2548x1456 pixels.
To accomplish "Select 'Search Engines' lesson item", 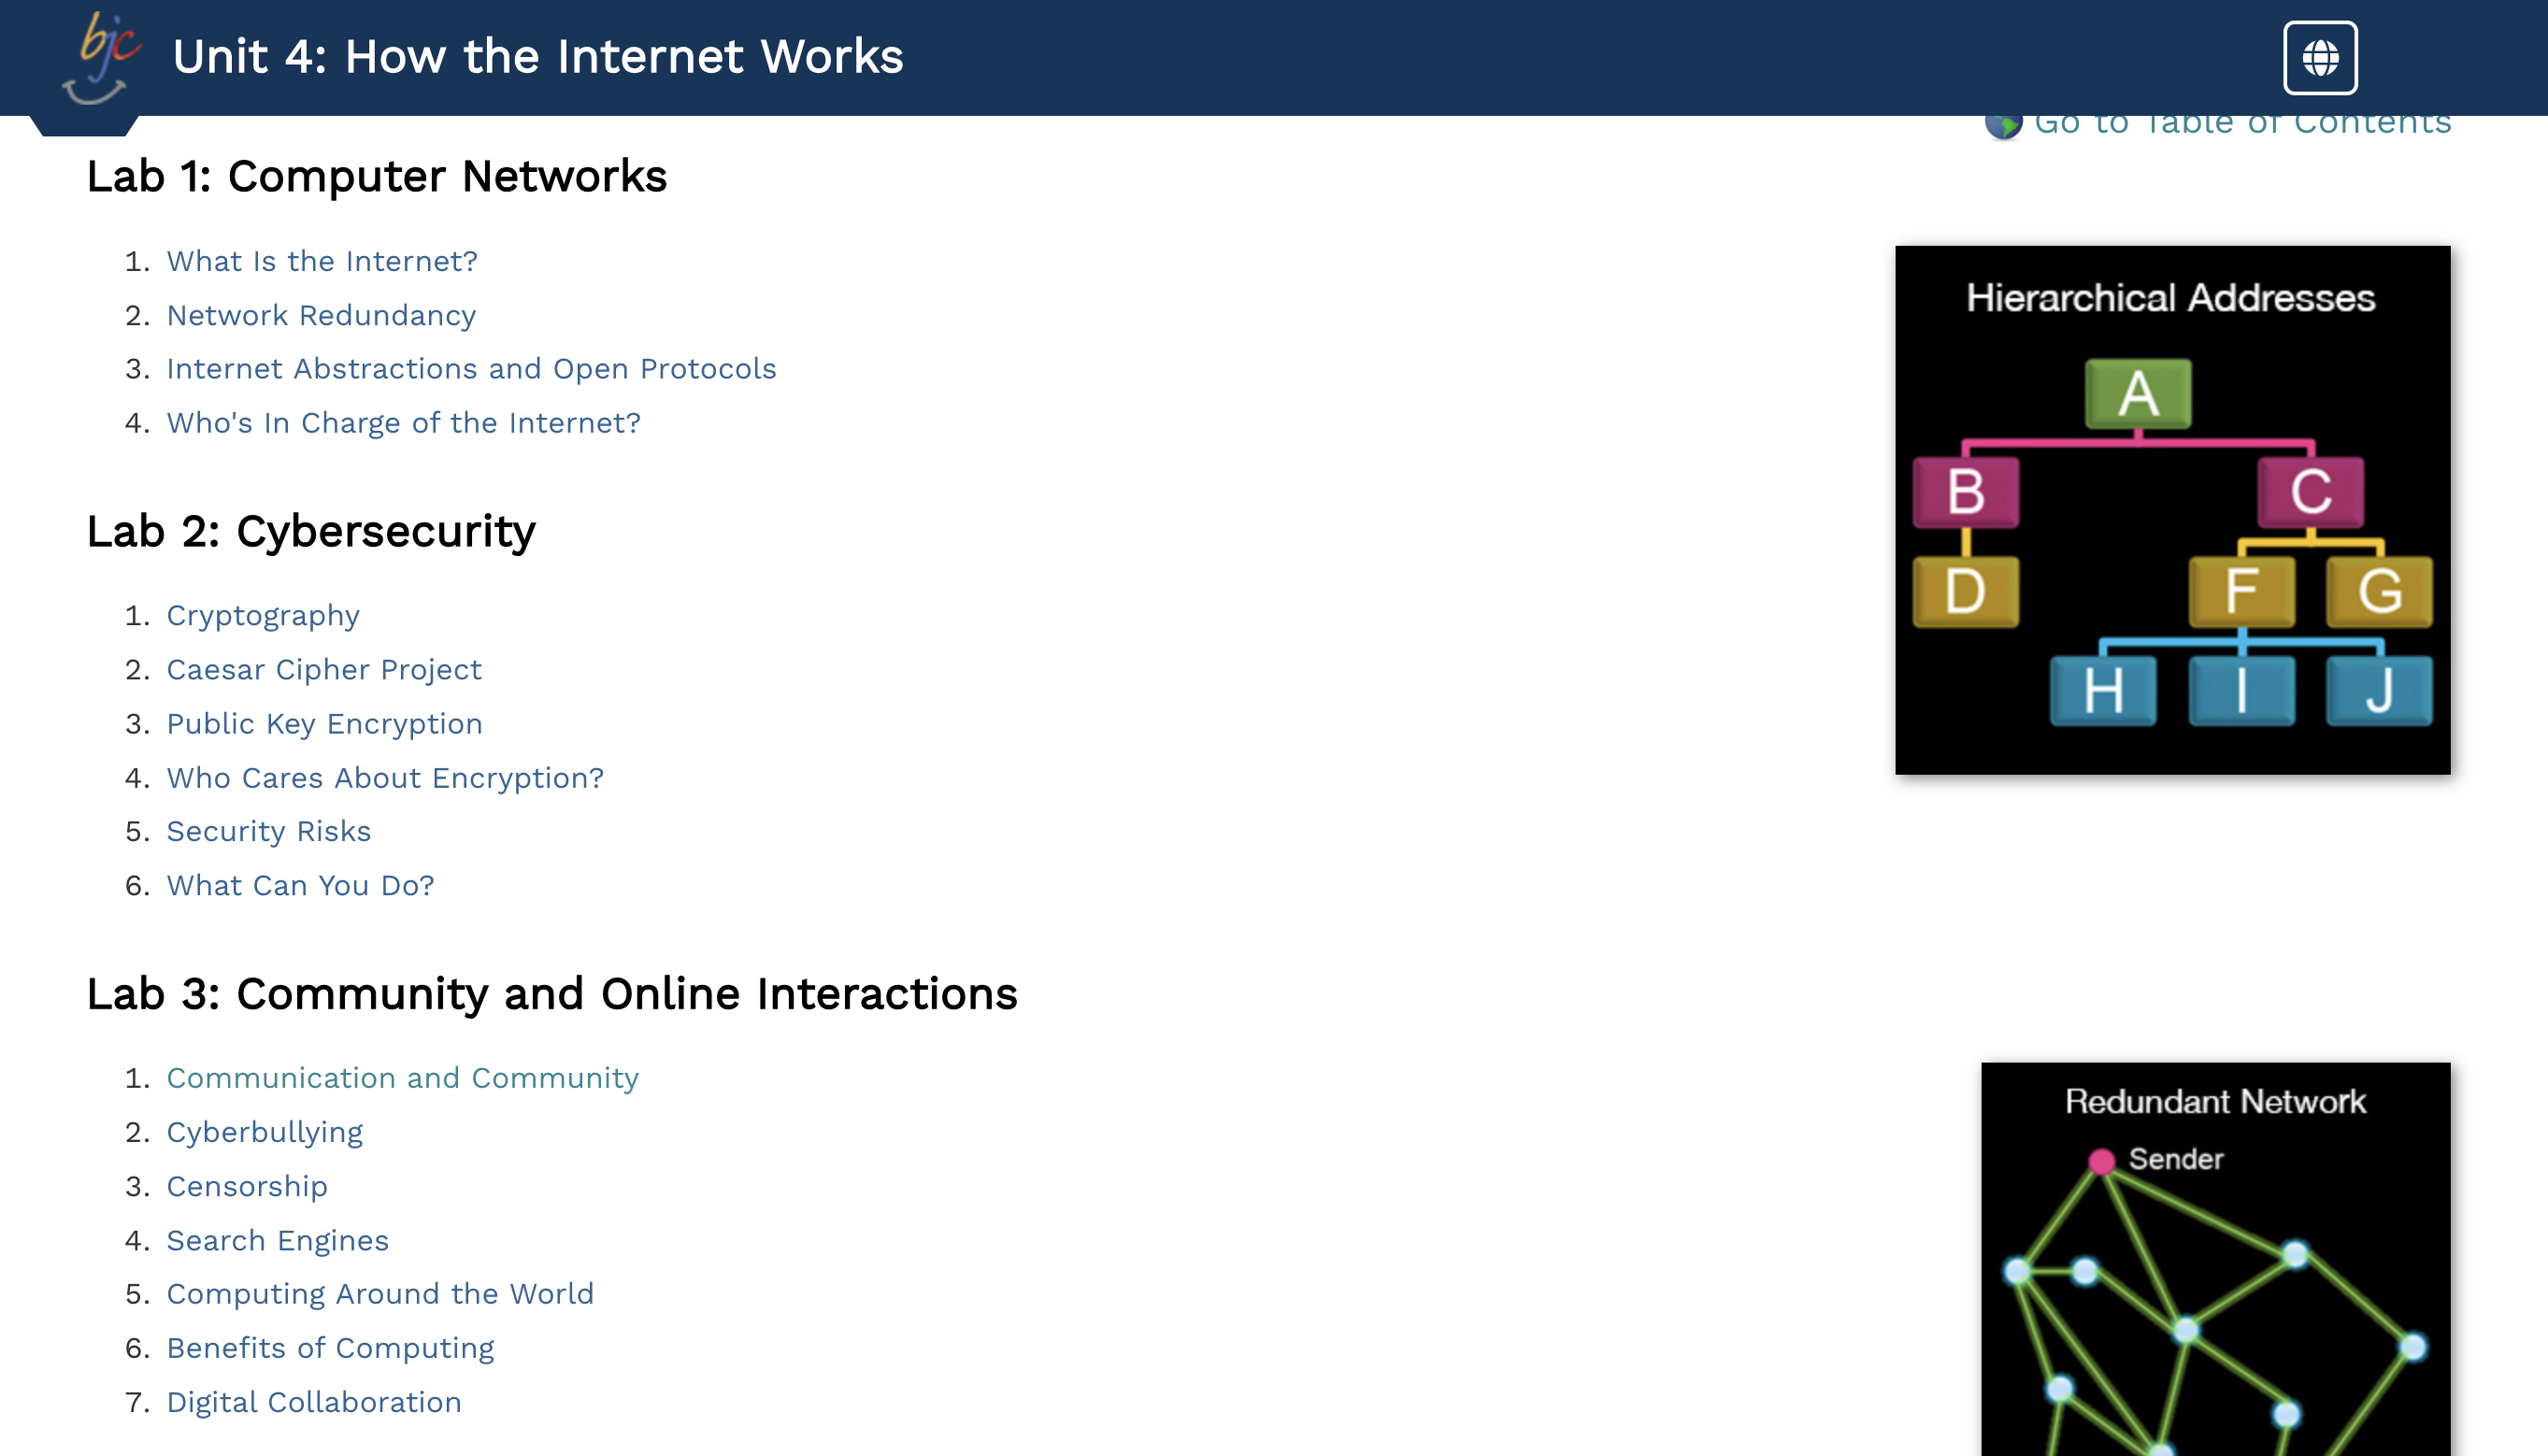I will pyautogui.click(x=277, y=1239).
